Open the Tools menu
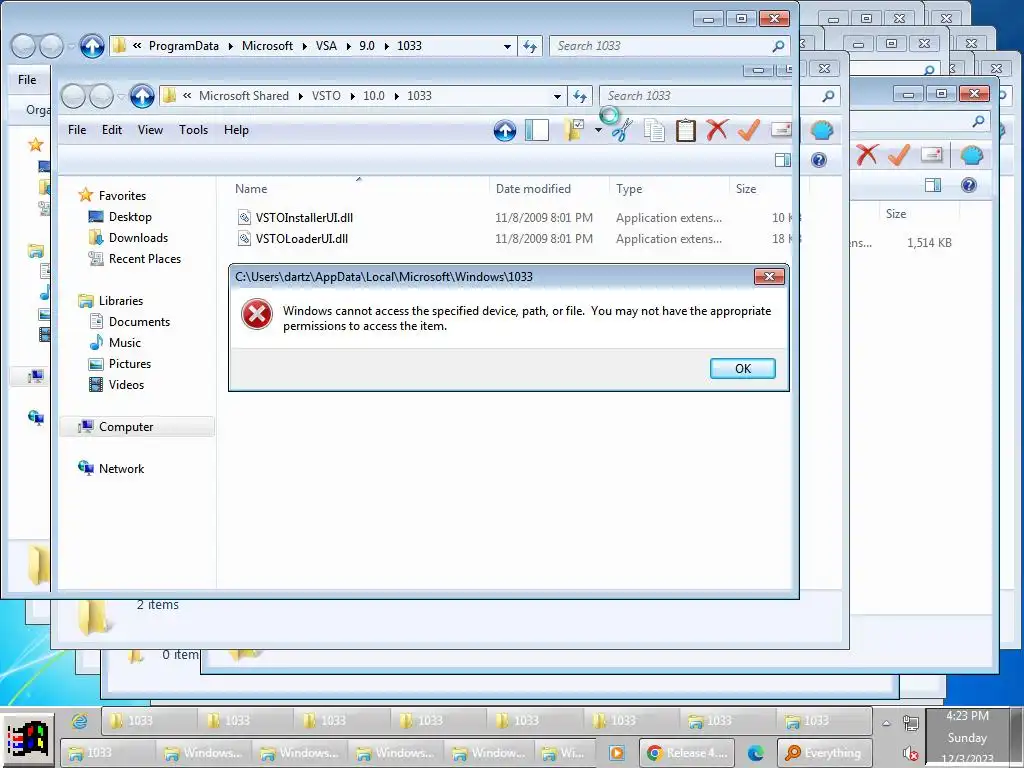This screenshot has width=1024, height=768. tap(193, 130)
